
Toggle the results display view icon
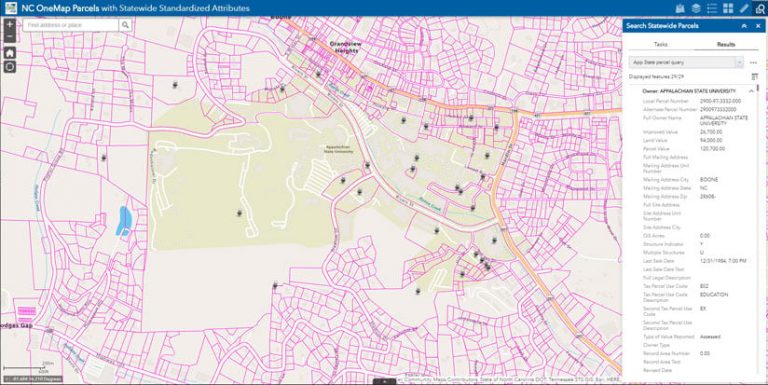pyautogui.click(x=754, y=77)
